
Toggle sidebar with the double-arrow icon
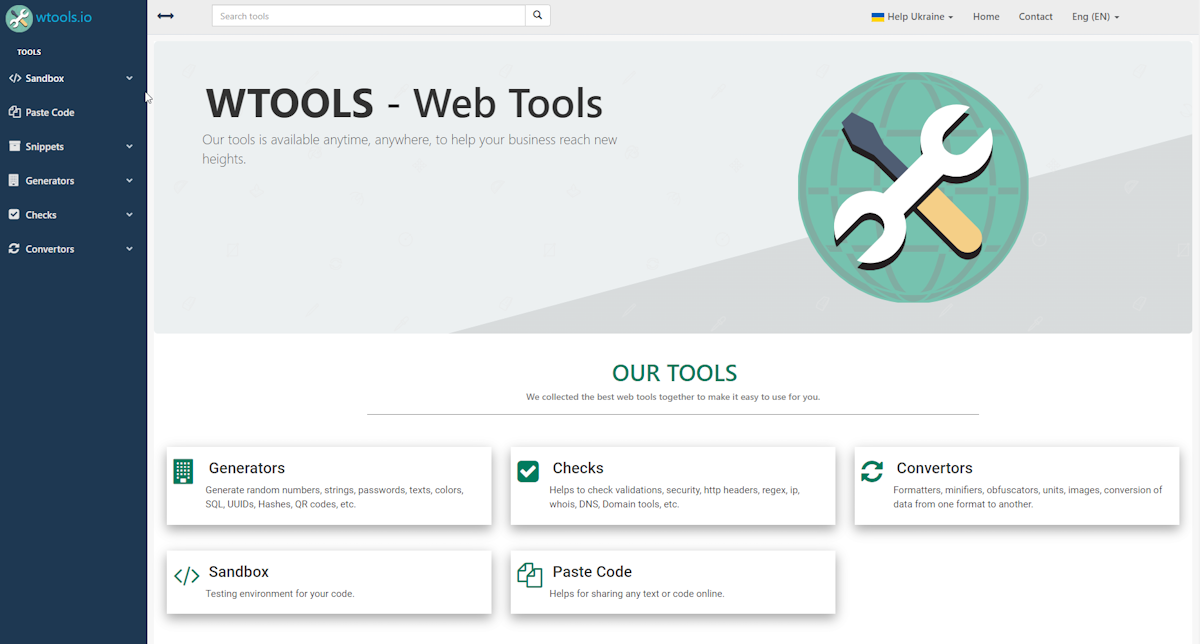(166, 16)
